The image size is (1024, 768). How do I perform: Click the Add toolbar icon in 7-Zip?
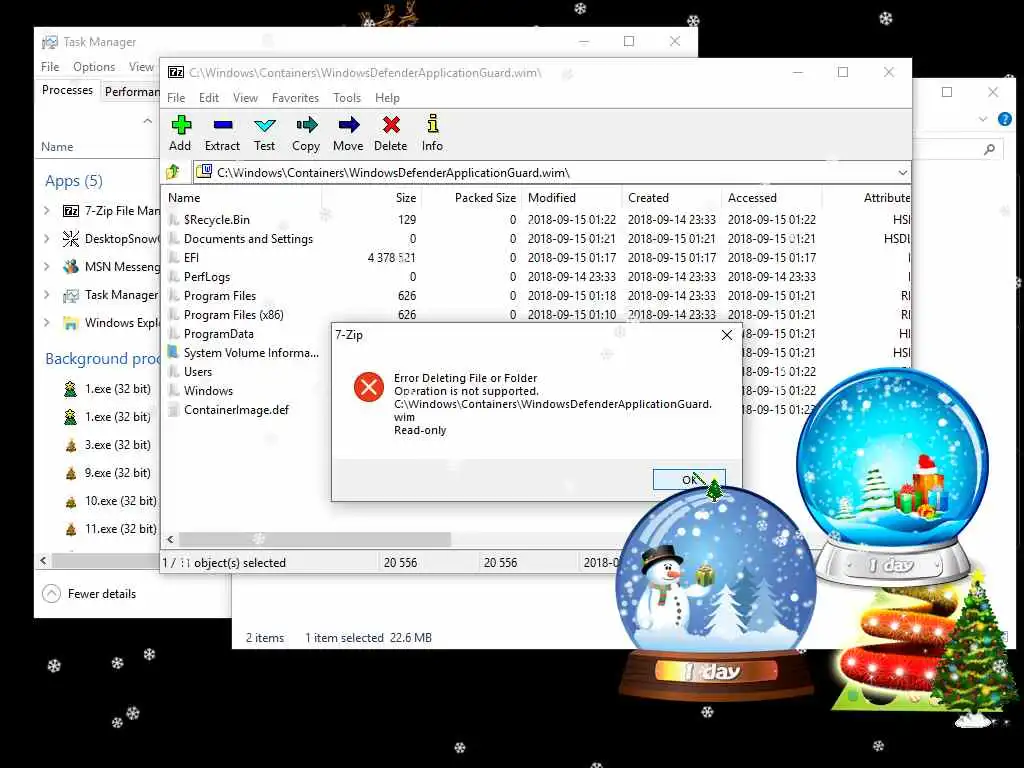(181, 124)
